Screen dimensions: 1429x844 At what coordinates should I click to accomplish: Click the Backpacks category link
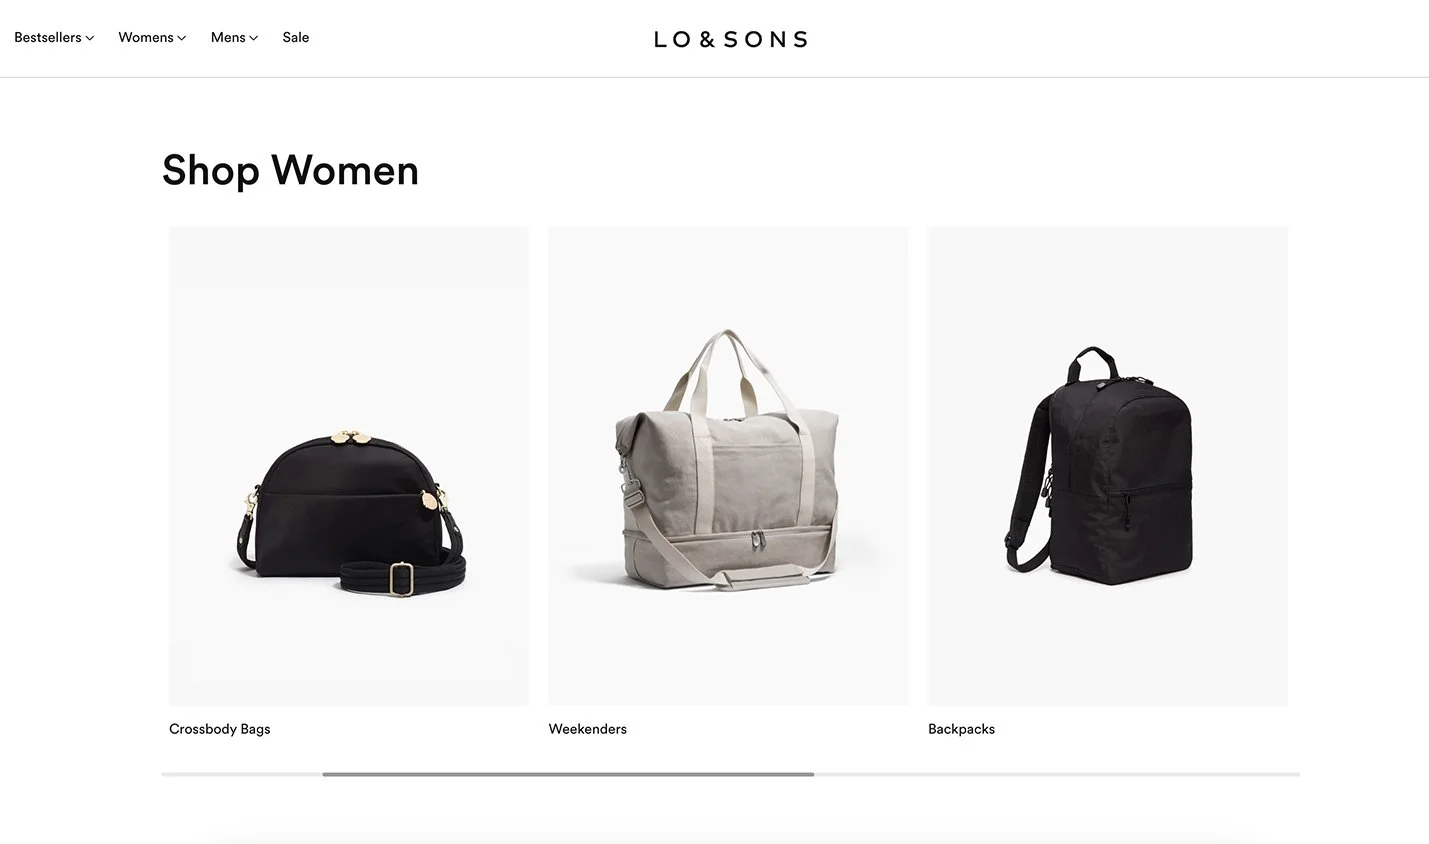point(962,729)
